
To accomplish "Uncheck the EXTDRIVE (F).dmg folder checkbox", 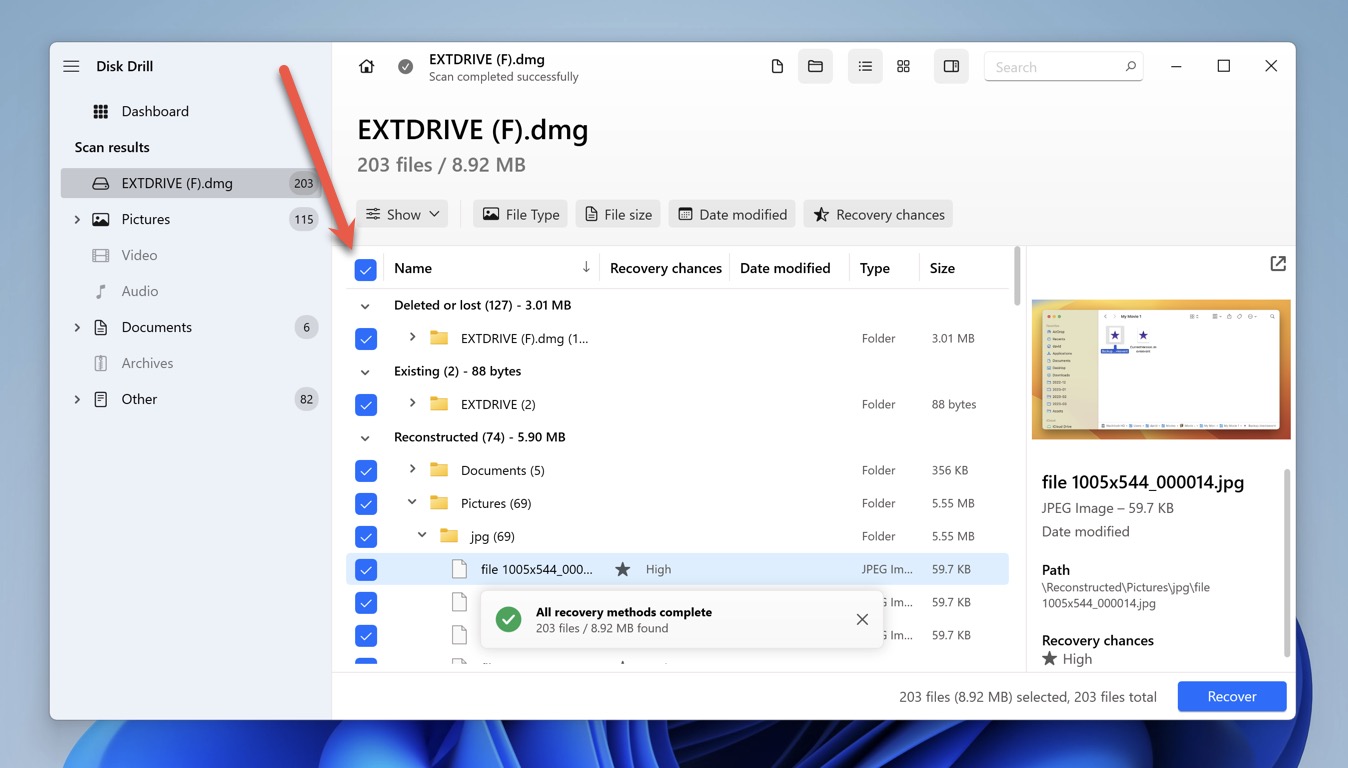I will [366, 338].
